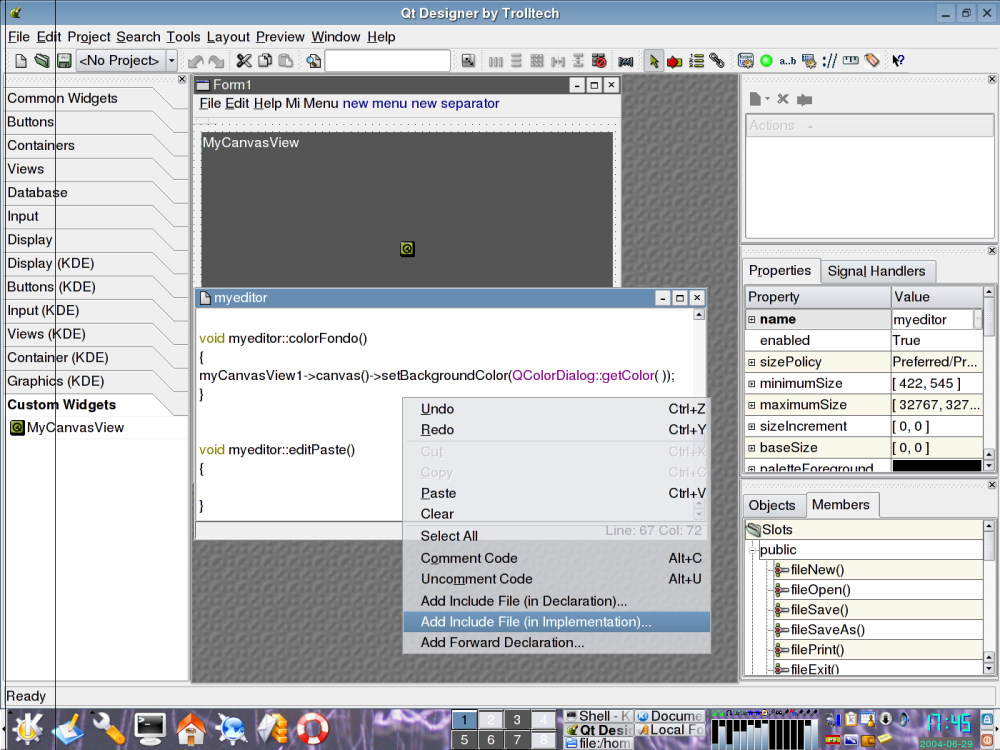Click the Undo arrow in toolbar
The image size is (1000, 750).
coord(196,61)
